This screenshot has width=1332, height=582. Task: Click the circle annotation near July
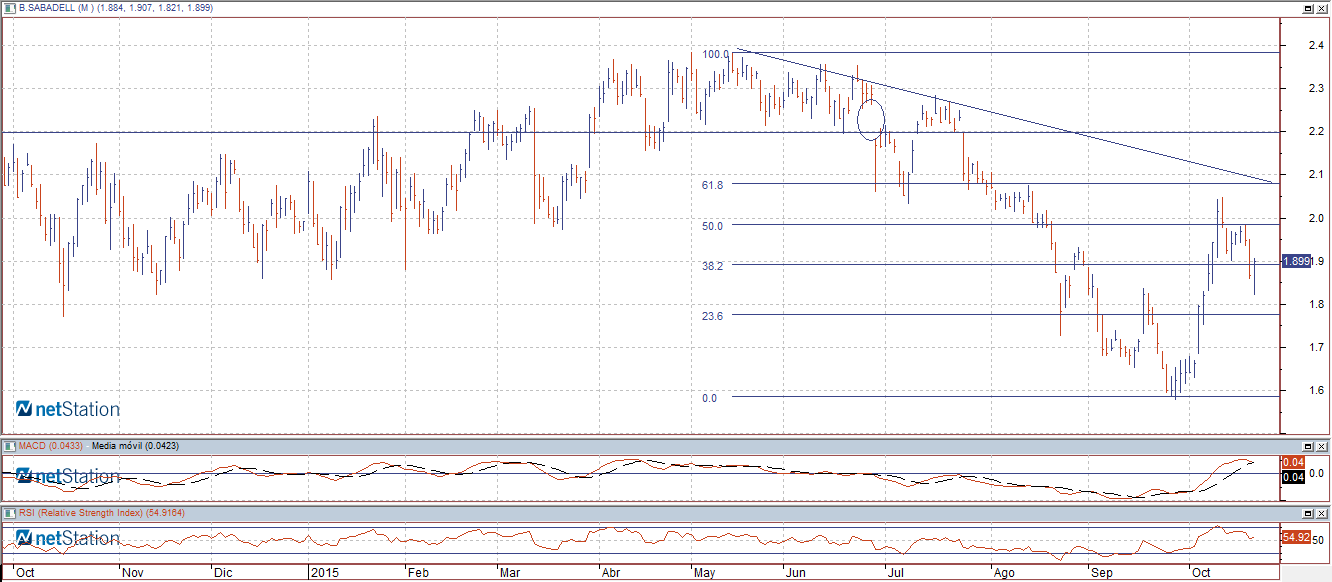[x=872, y=119]
